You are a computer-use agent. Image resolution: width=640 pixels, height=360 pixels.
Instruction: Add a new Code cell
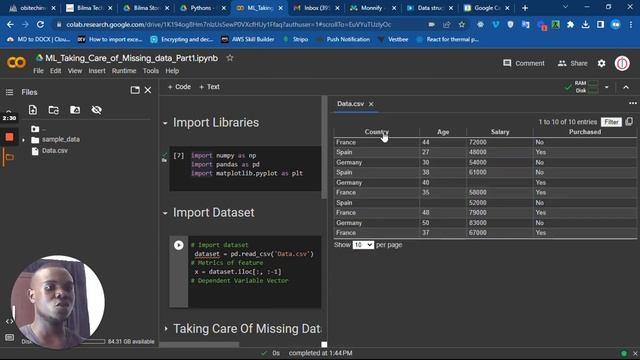click(x=179, y=87)
